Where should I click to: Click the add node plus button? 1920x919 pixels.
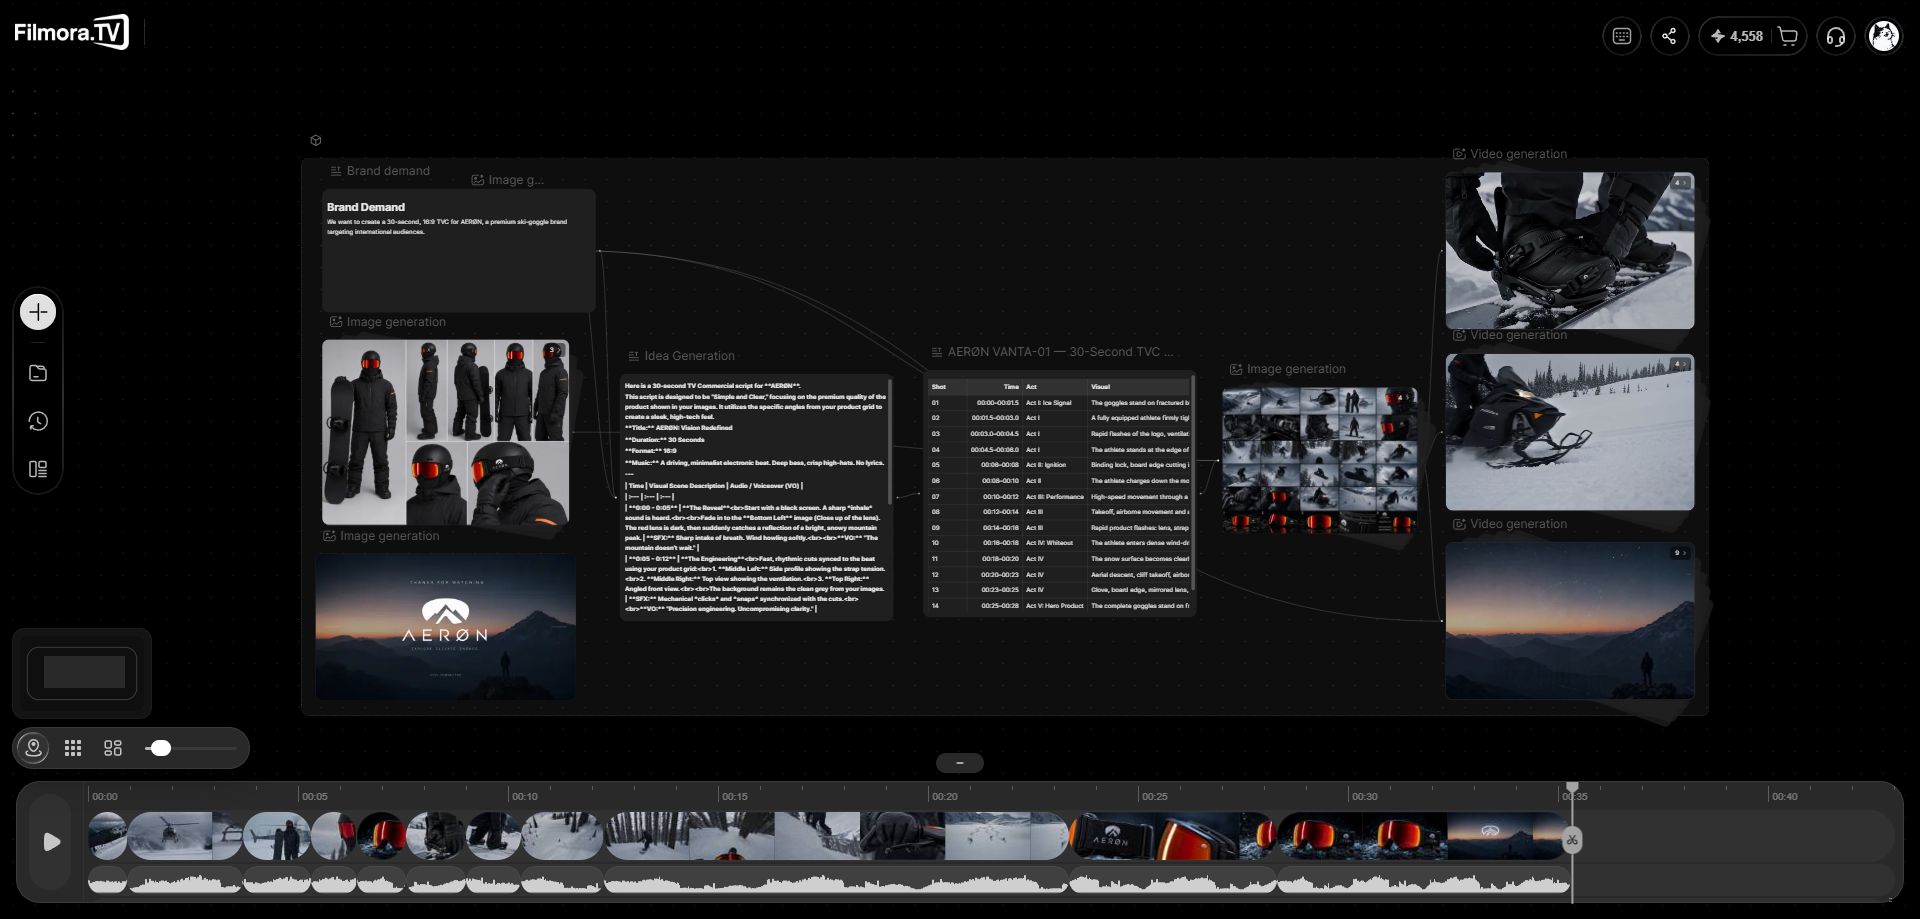pyautogui.click(x=38, y=312)
